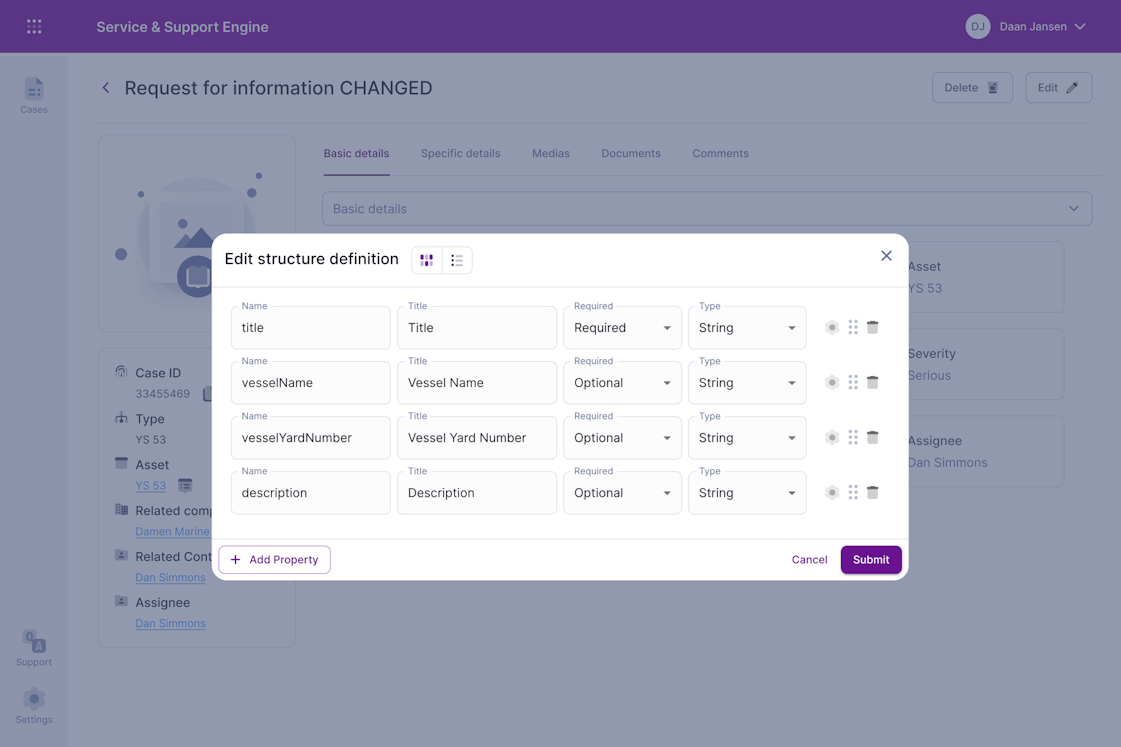Open the Type dropdown for the vesselName row
The image size is (1121, 747).
pos(747,382)
